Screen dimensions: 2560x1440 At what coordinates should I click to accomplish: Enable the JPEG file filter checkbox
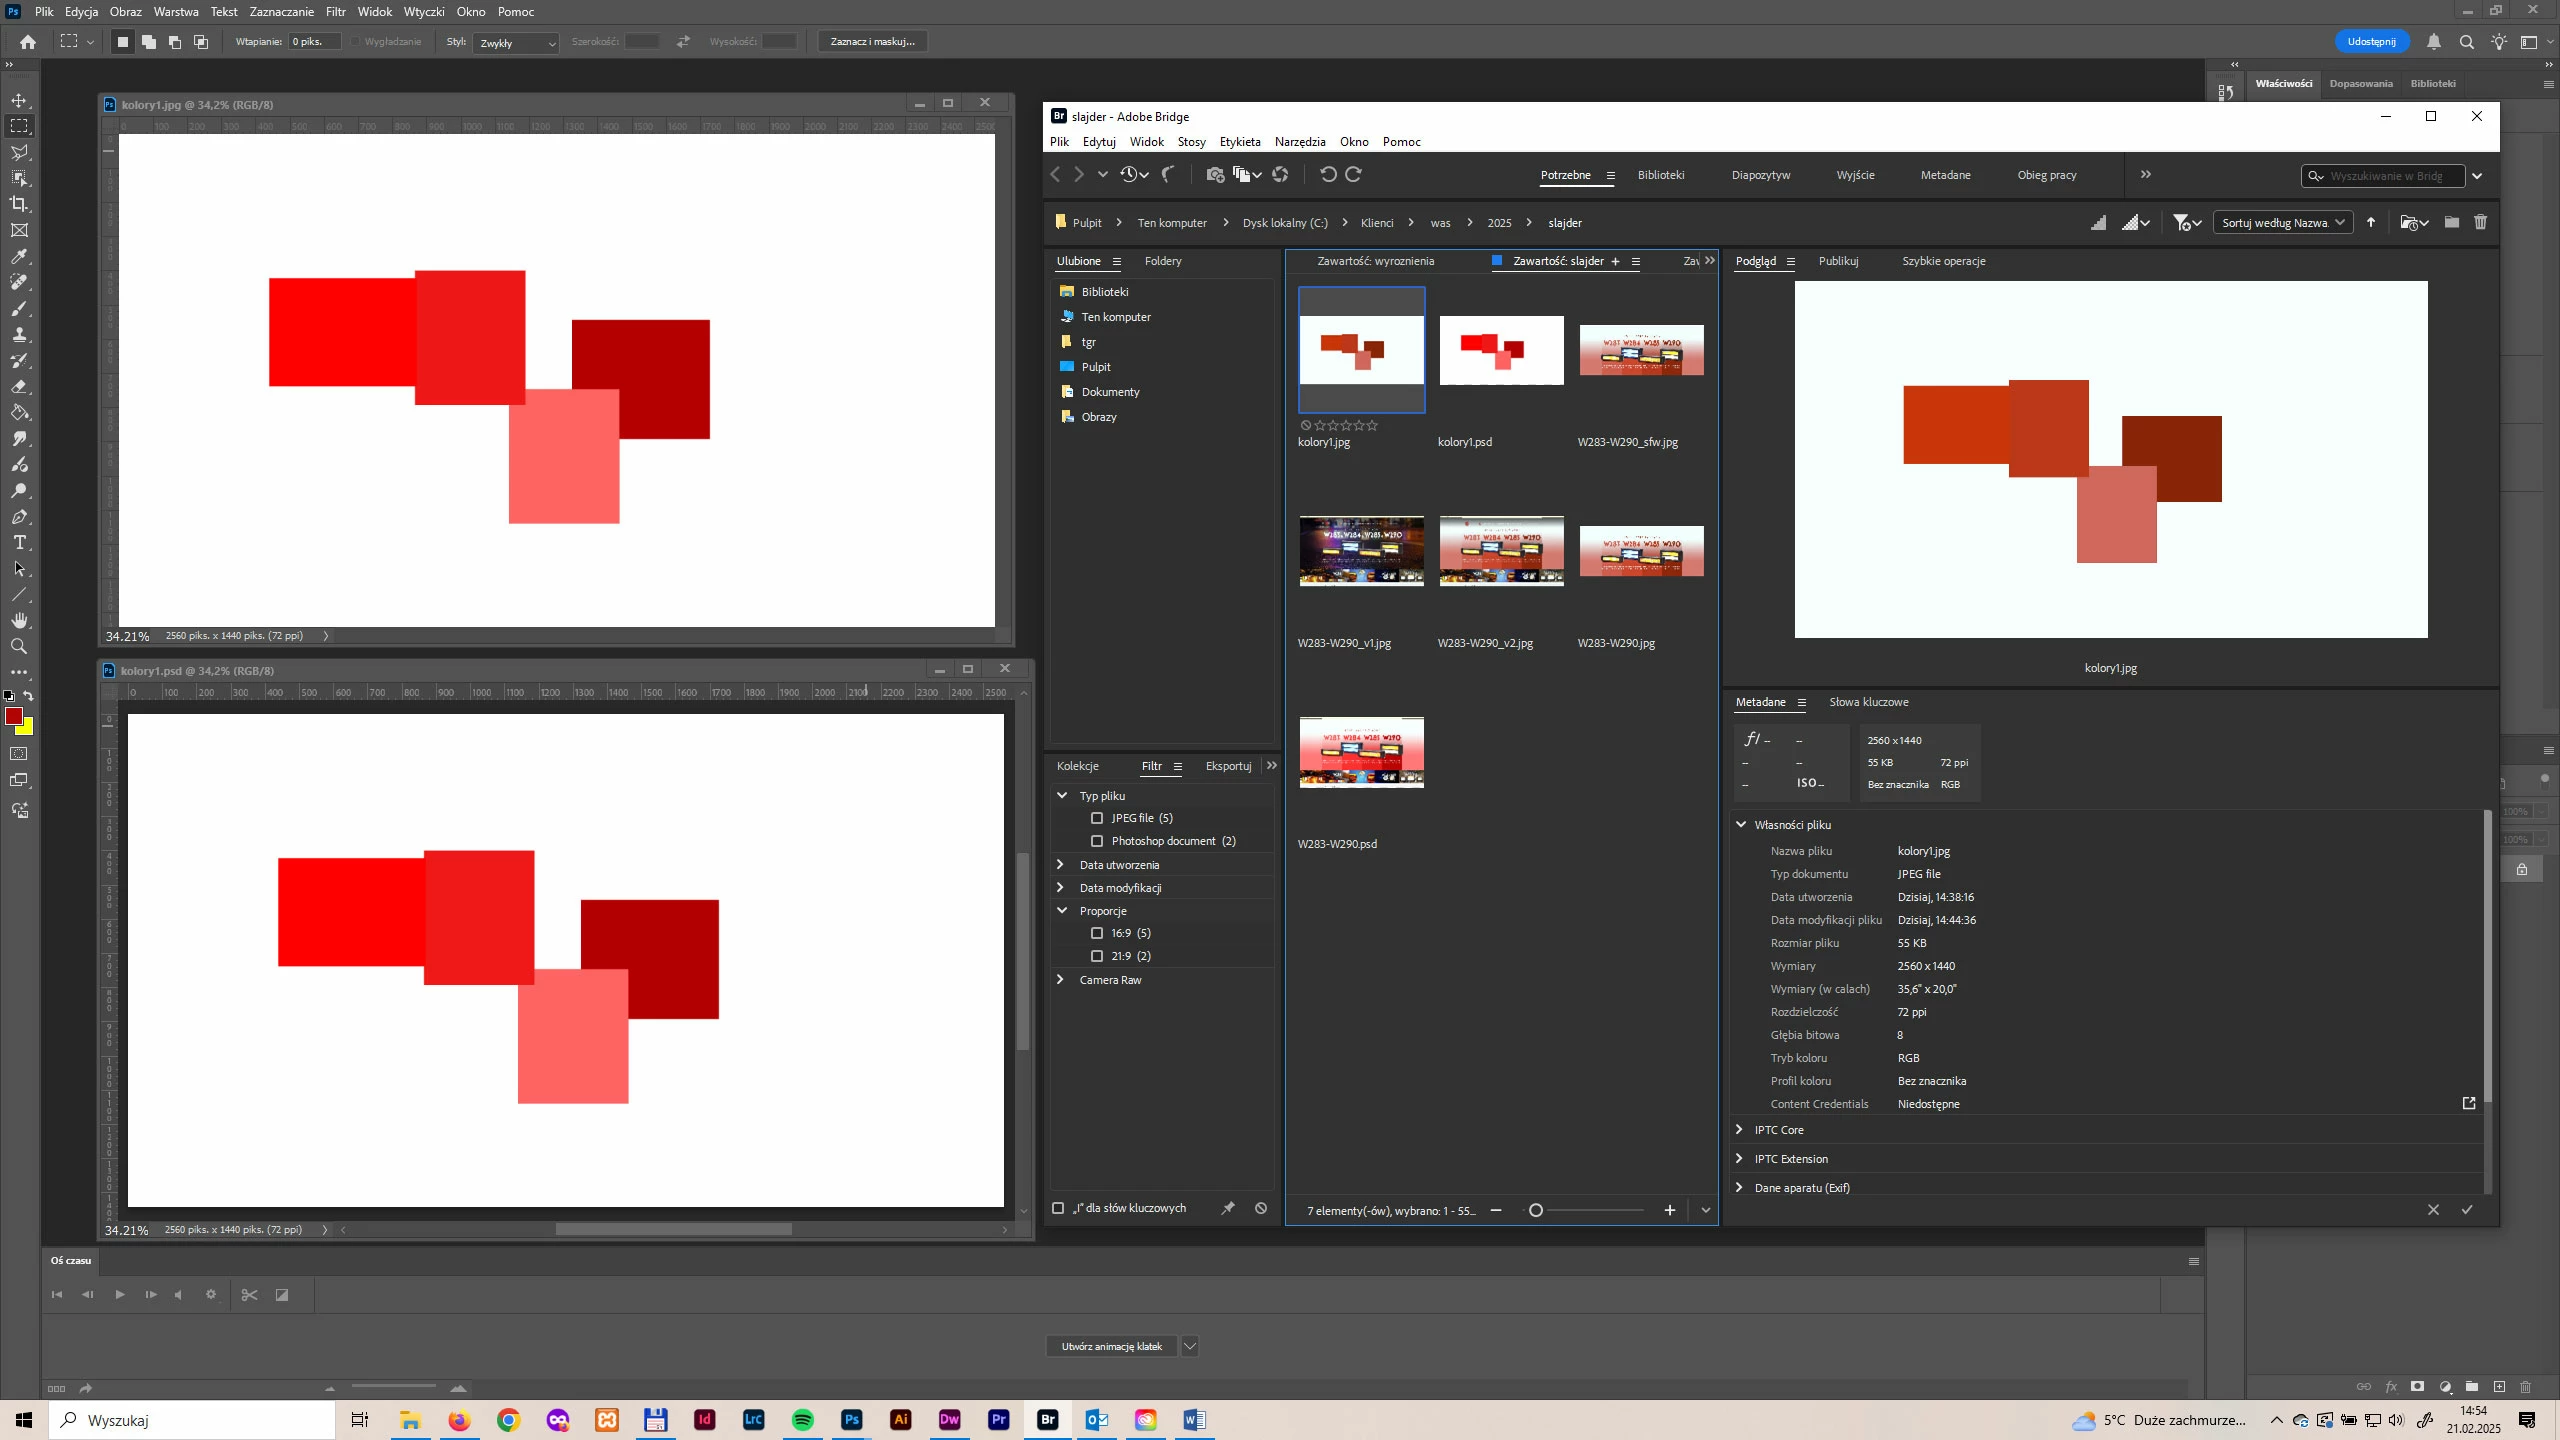(1097, 818)
